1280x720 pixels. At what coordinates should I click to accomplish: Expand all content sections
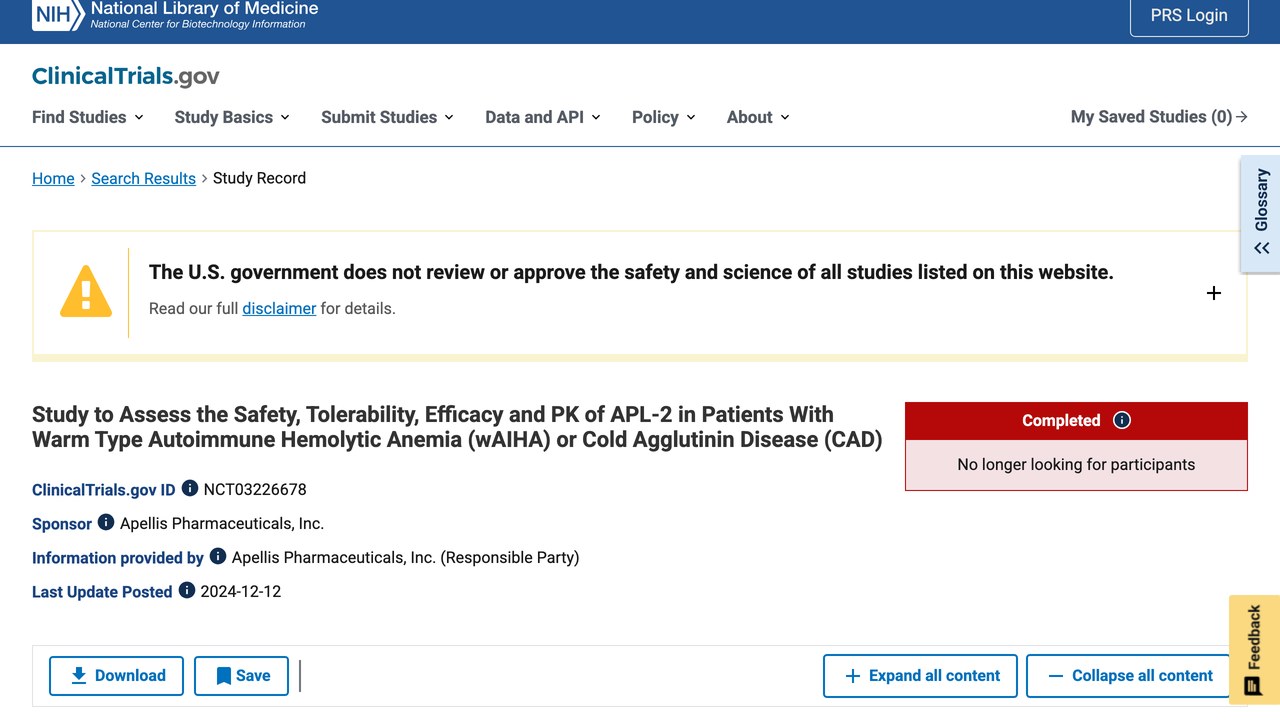(920, 676)
